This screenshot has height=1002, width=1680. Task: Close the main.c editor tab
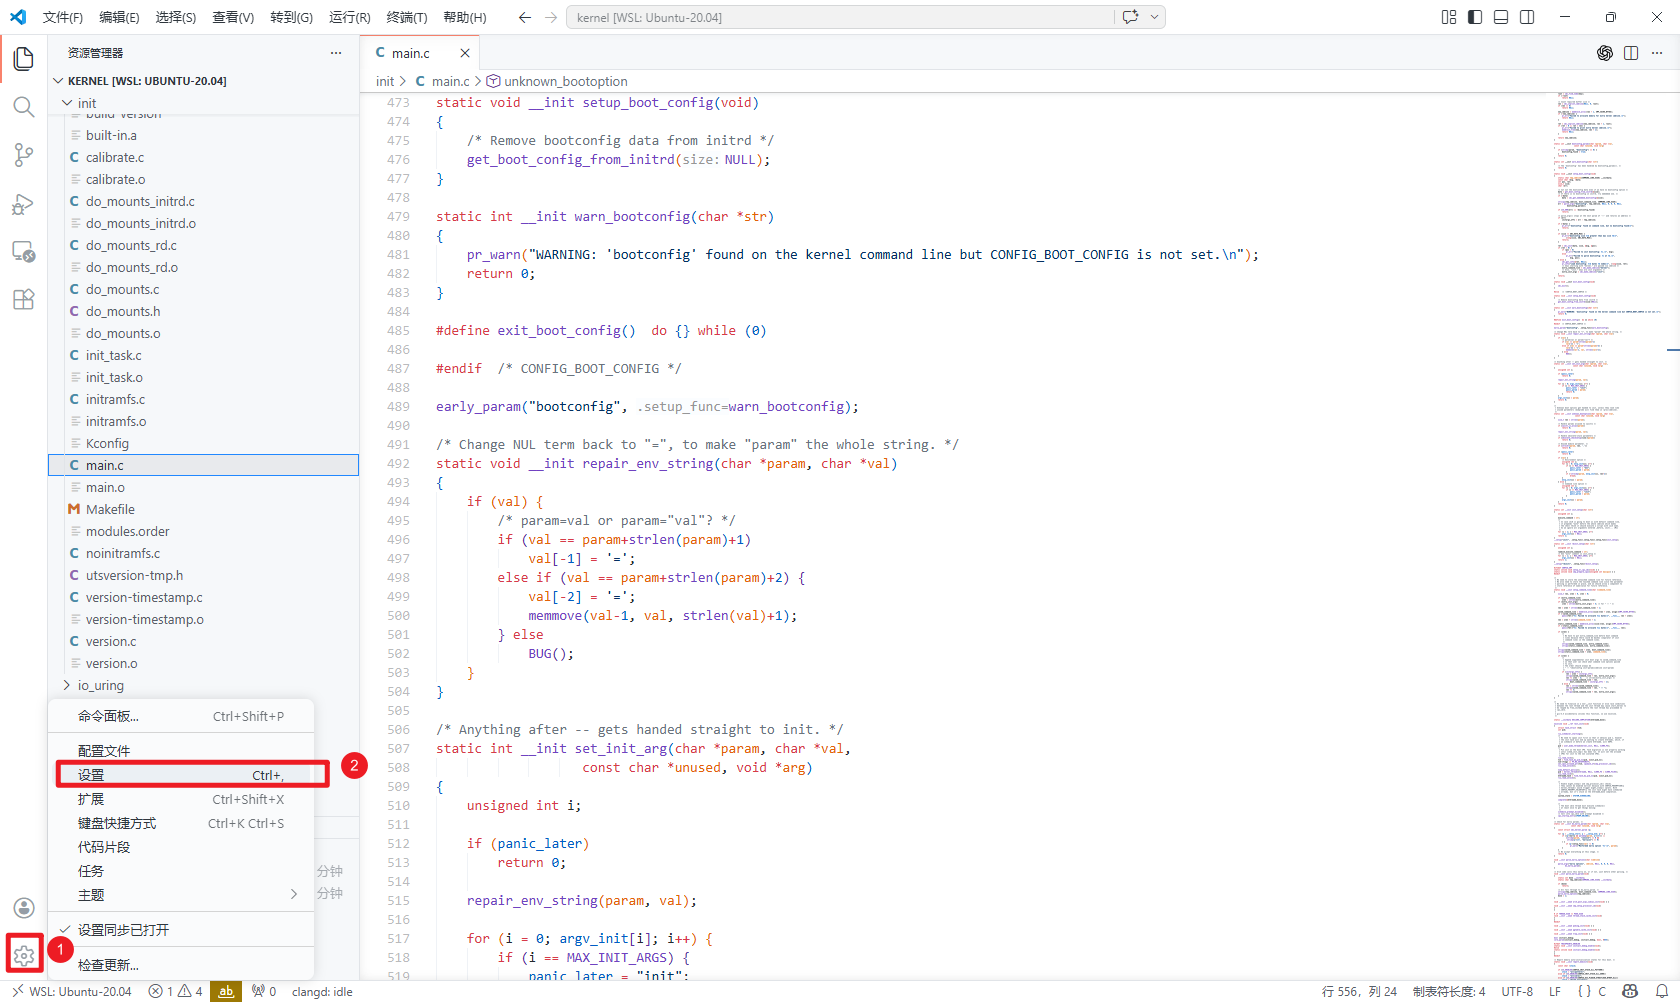click(464, 53)
